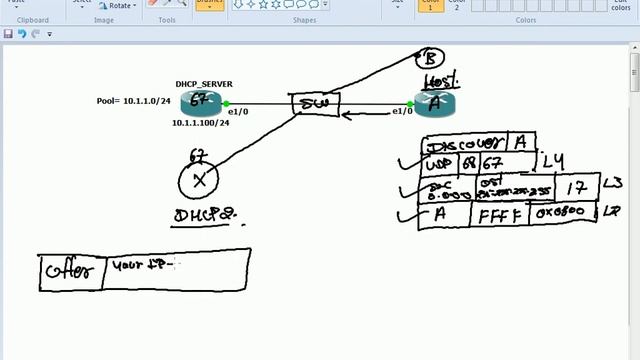Click the DHCP_SERVER router icon on canvas
Image resolution: width=640 pixels, height=360 pixels.
[x=201, y=103]
